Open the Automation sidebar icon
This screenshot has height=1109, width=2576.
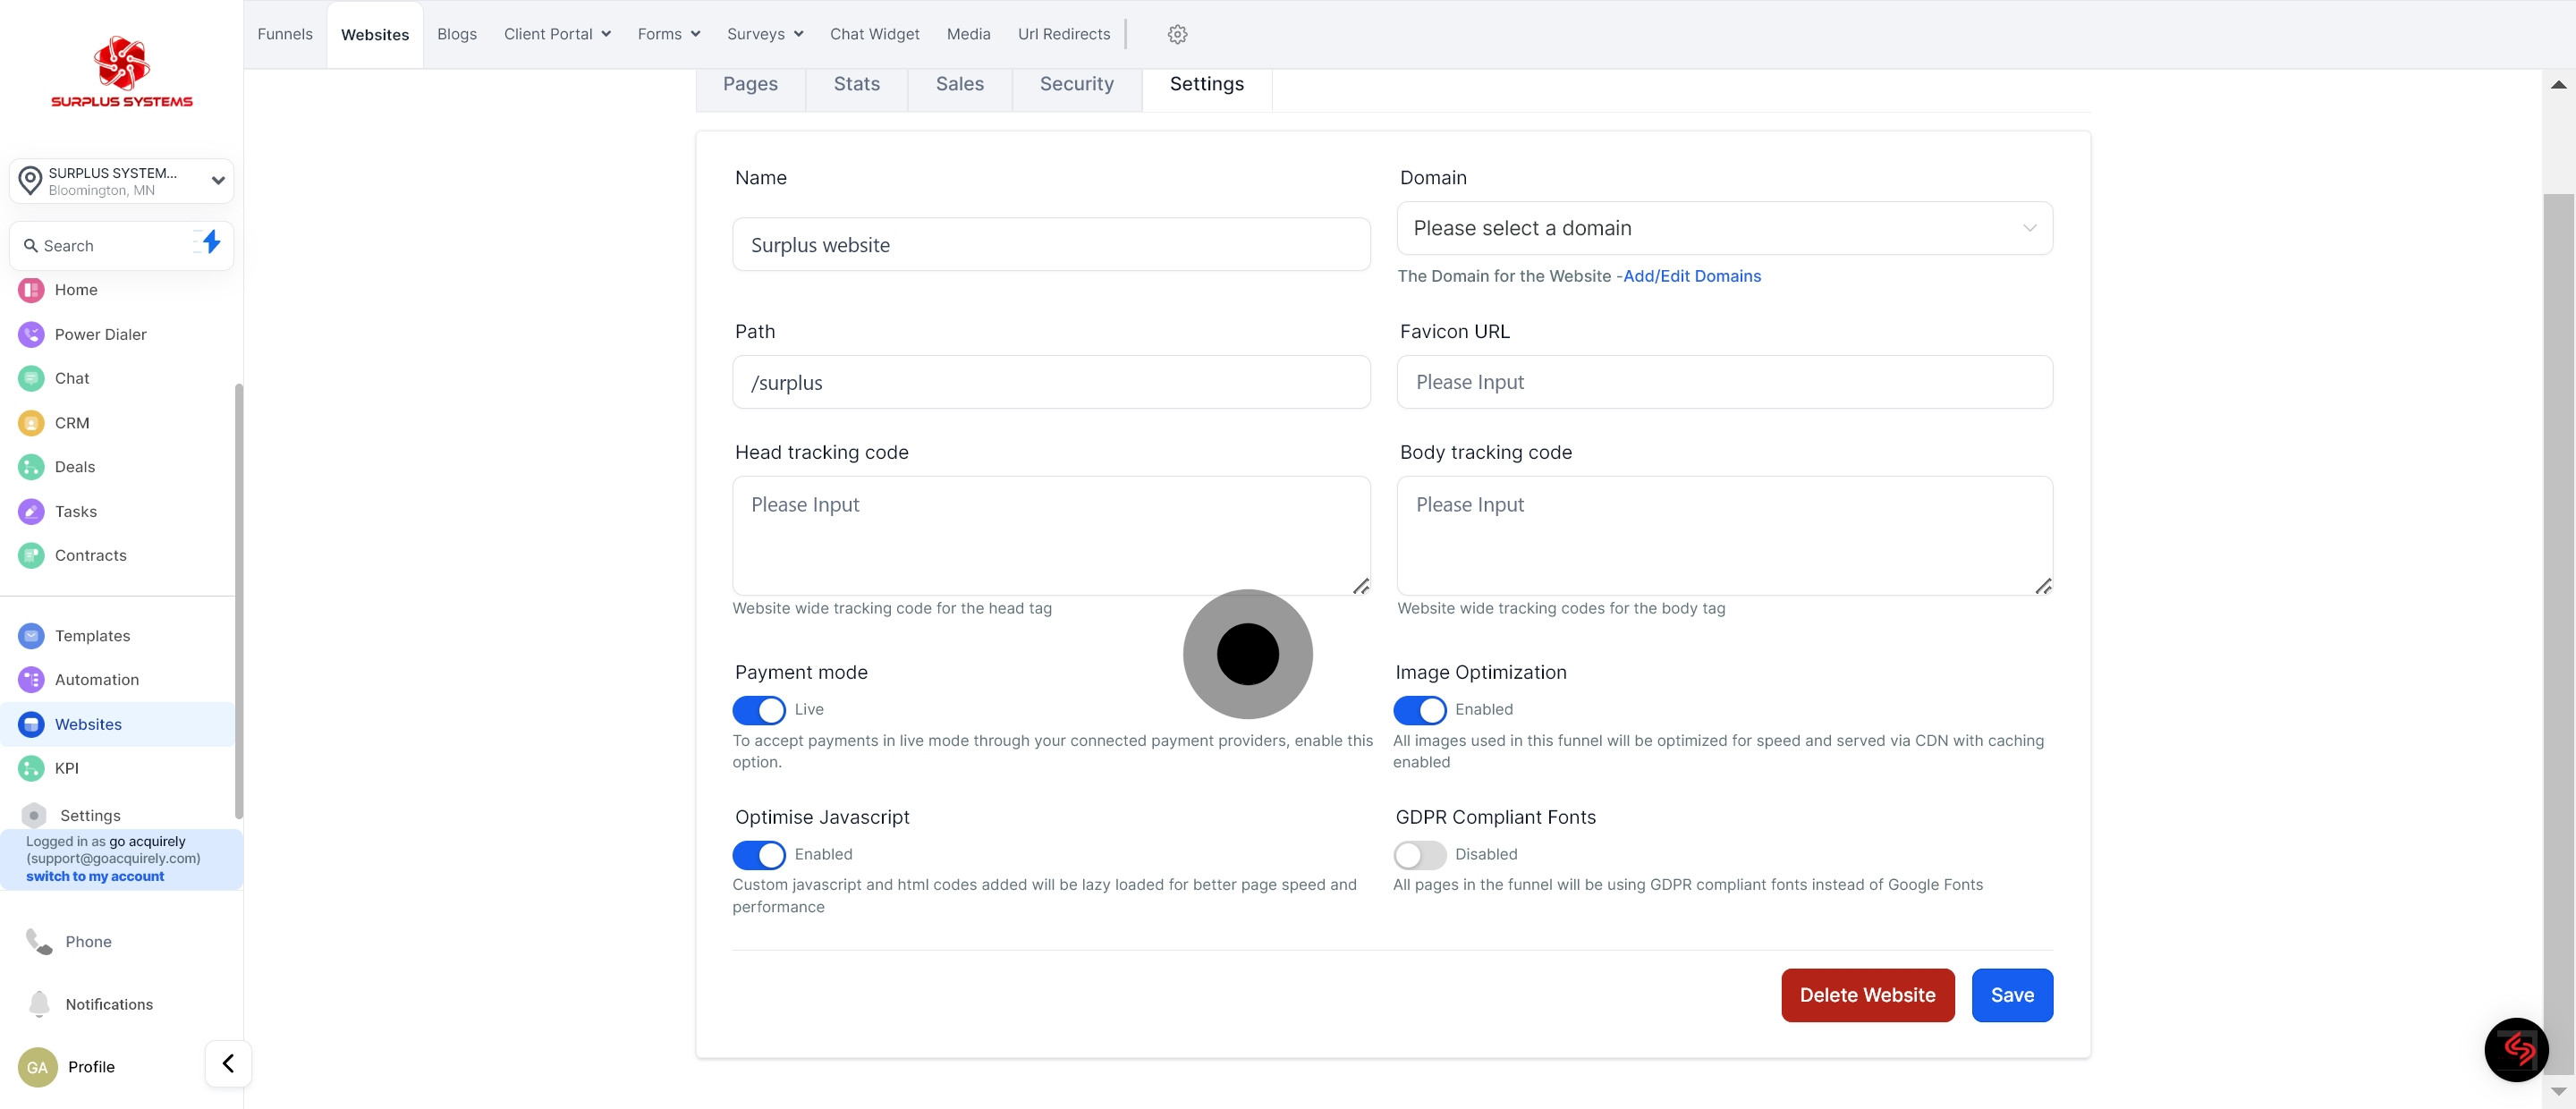[x=31, y=680]
